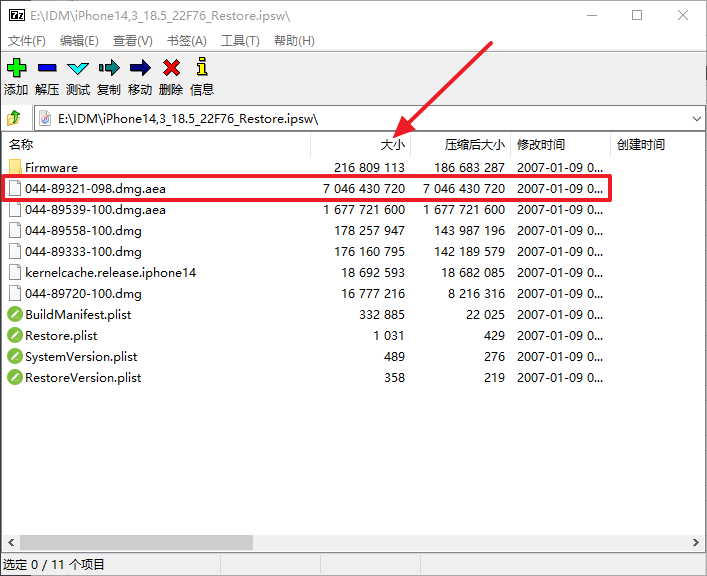The width and height of the screenshot is (707, 576).
Task: Click the Test (测试) checkmark icon
Action: click(x=78, y=68)
